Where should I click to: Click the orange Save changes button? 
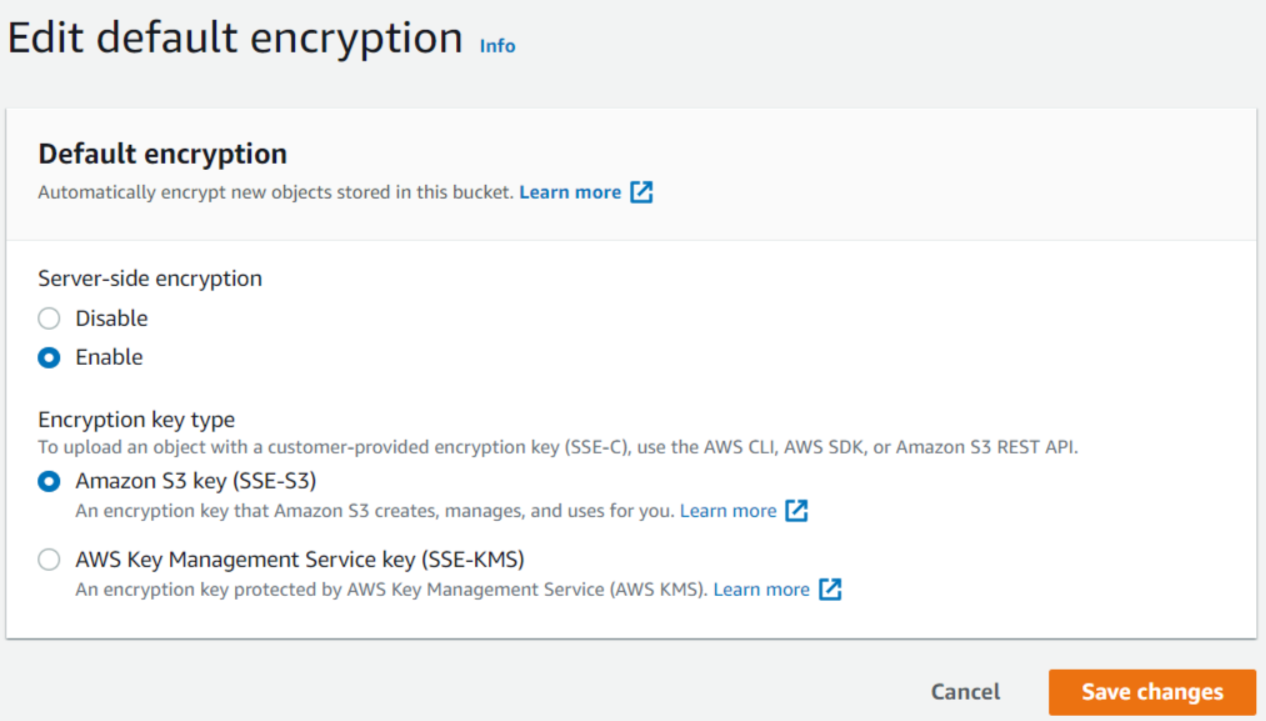(x=1152, y=692)
